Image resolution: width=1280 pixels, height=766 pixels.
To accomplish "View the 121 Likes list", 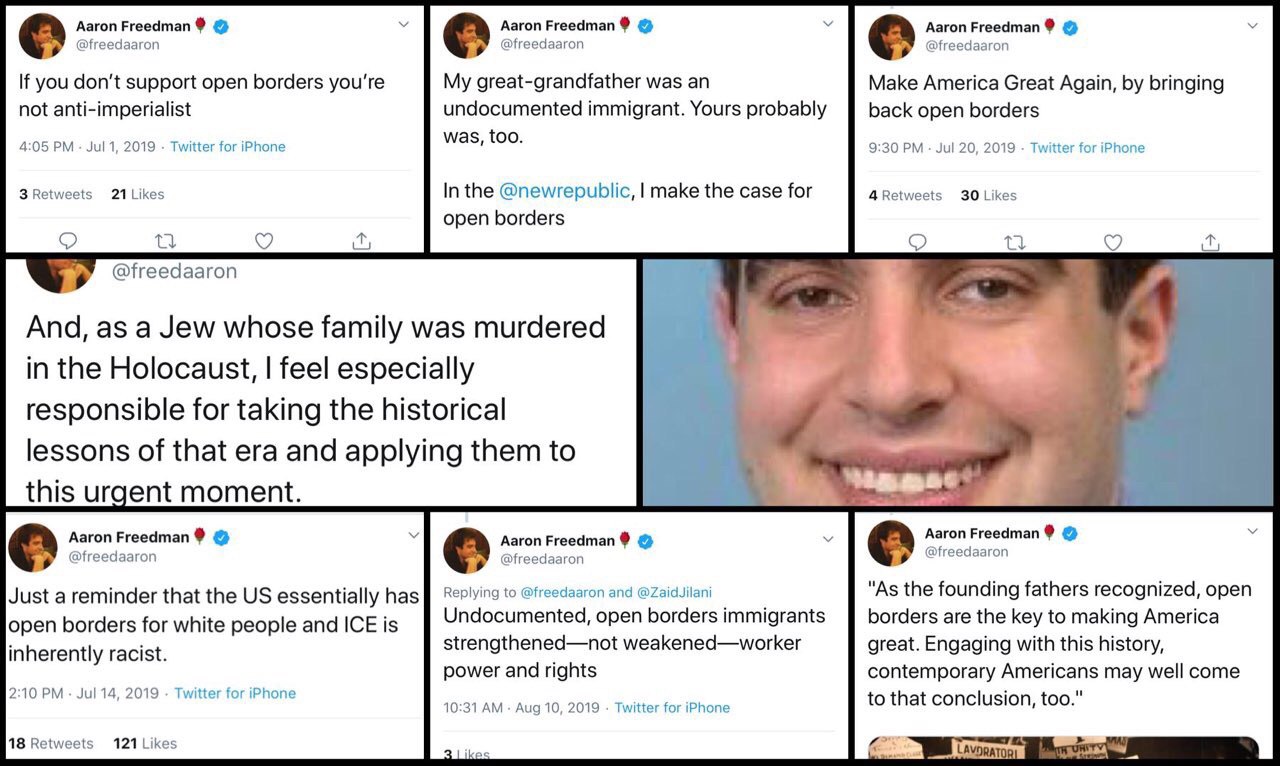I will pos(144,743).
